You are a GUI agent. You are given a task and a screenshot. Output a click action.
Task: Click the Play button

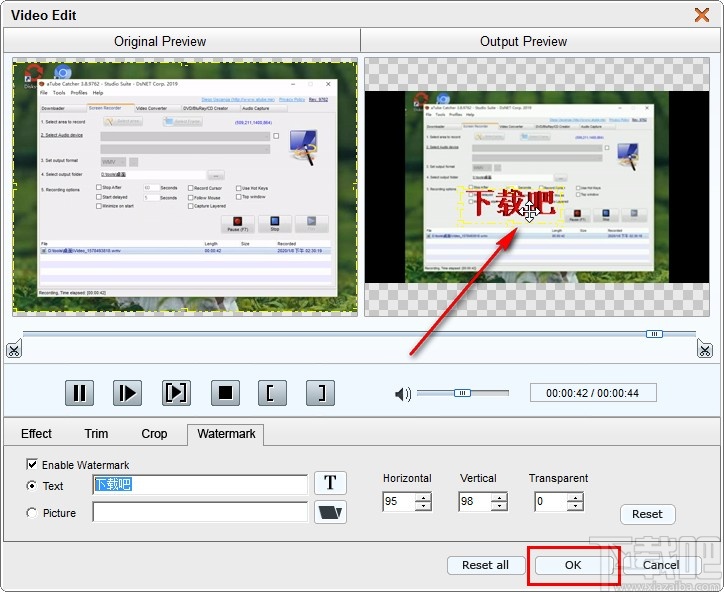(127, 393)
